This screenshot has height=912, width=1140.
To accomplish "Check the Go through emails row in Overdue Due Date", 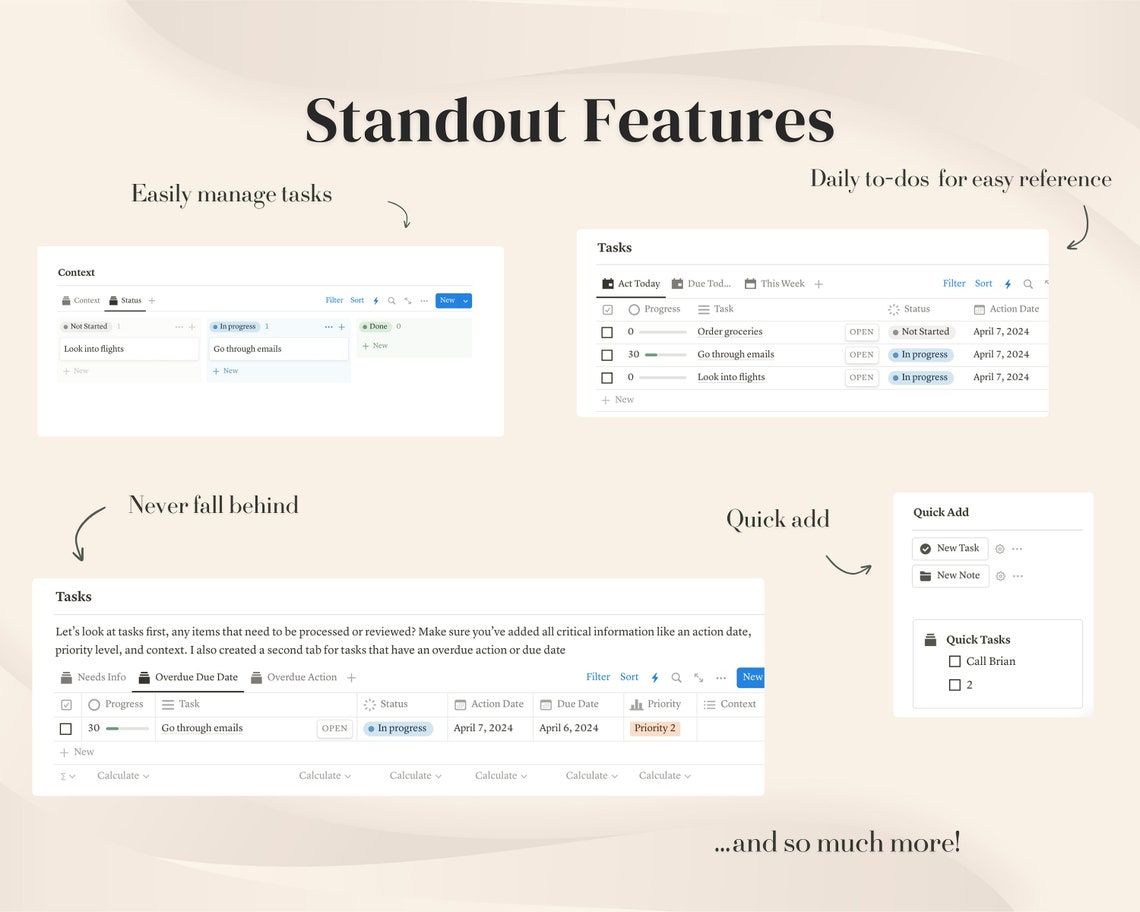I will click(65, 728).
